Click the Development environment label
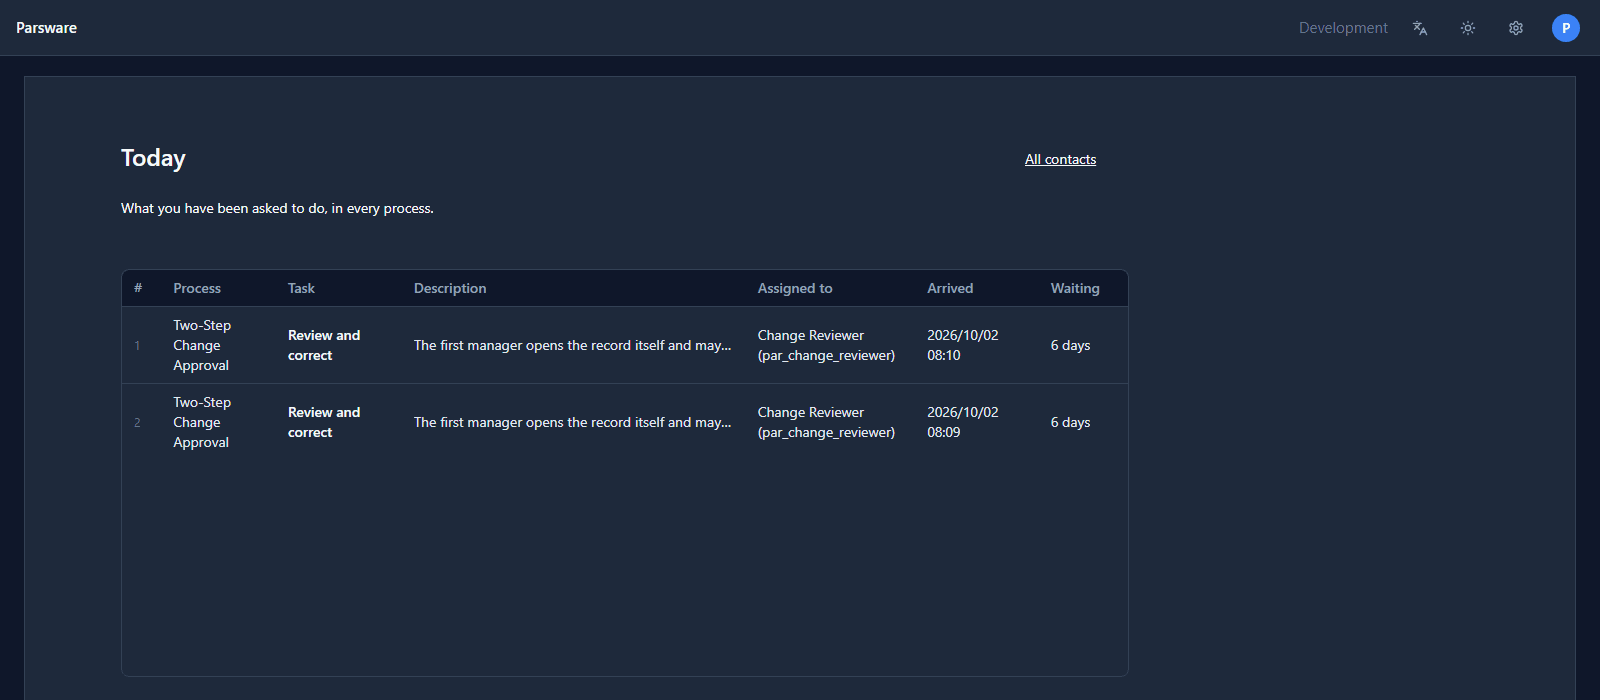Image resolution: width=1600 pixels, height=700 pixels. (x=1343, y=28)
